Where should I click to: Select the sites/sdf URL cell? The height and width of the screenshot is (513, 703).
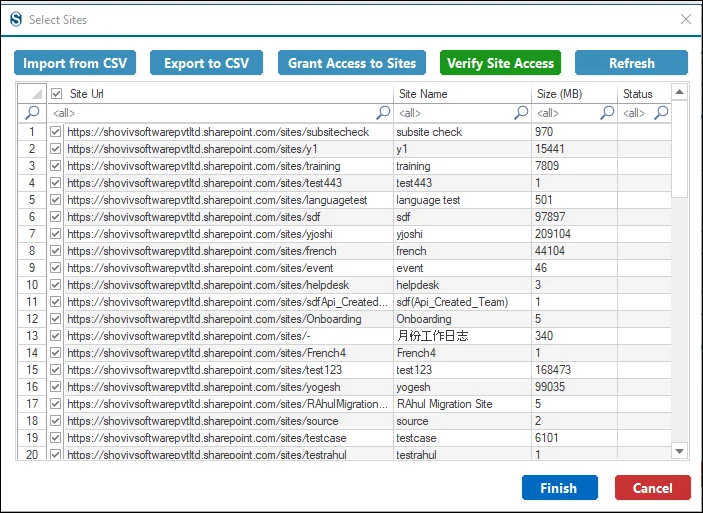click(x=229, y=217)
